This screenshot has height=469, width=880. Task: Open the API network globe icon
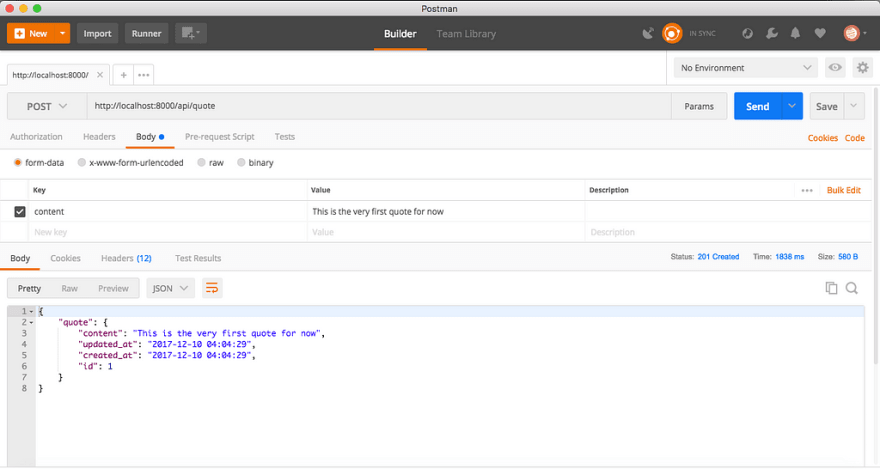747,34
